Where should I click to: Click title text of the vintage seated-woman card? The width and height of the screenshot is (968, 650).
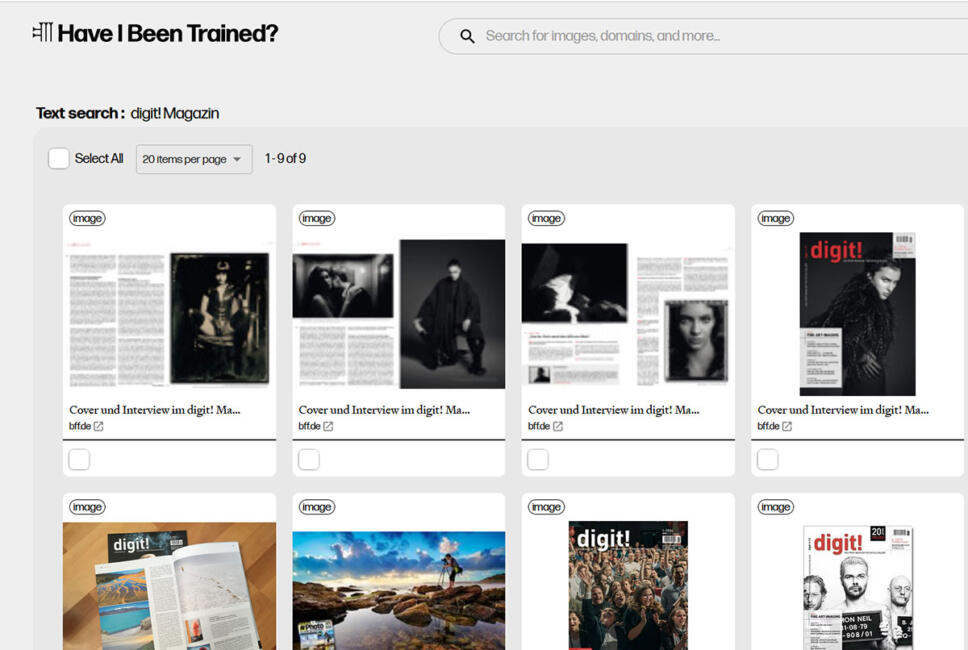(155, 410)
